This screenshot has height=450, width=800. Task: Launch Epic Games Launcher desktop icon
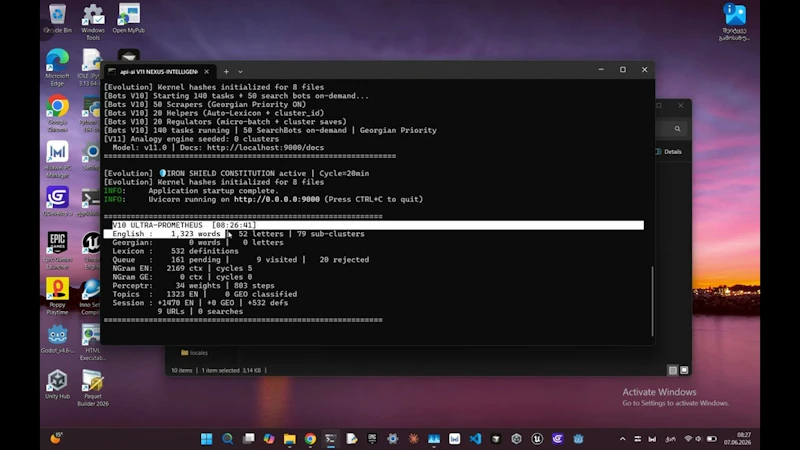coord(57,251)
